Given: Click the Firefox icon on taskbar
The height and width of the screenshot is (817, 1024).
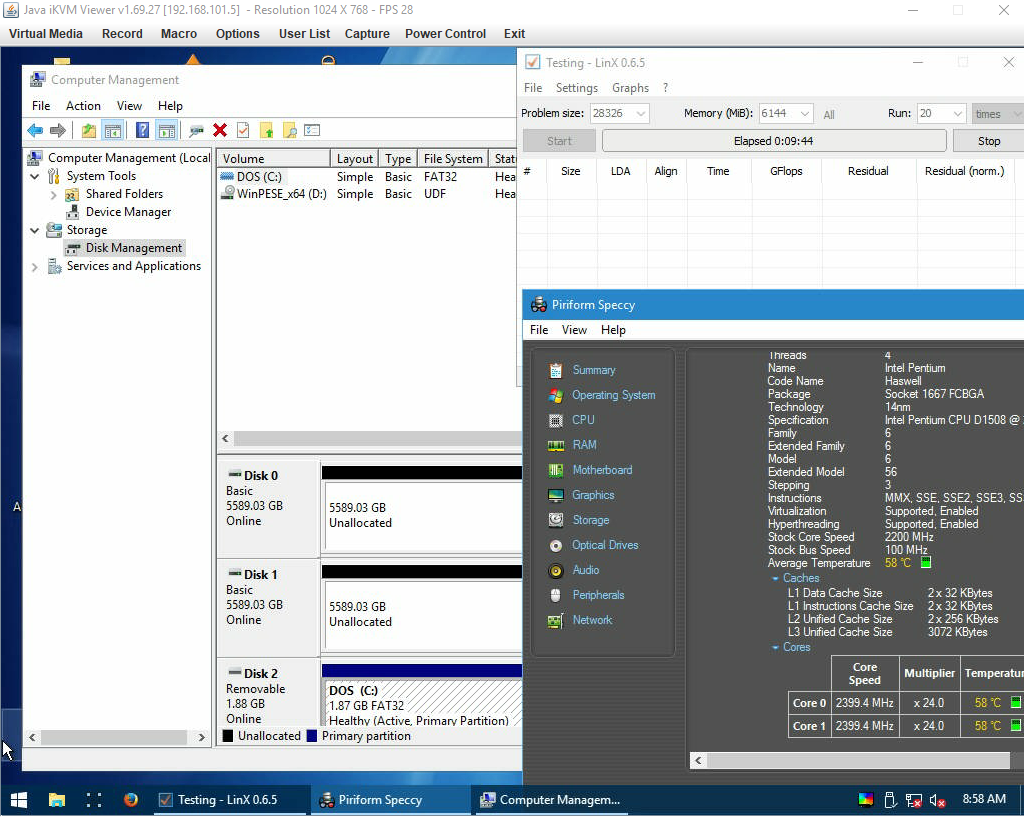Looking at the screenshot, I should click(x=131, y=799).
